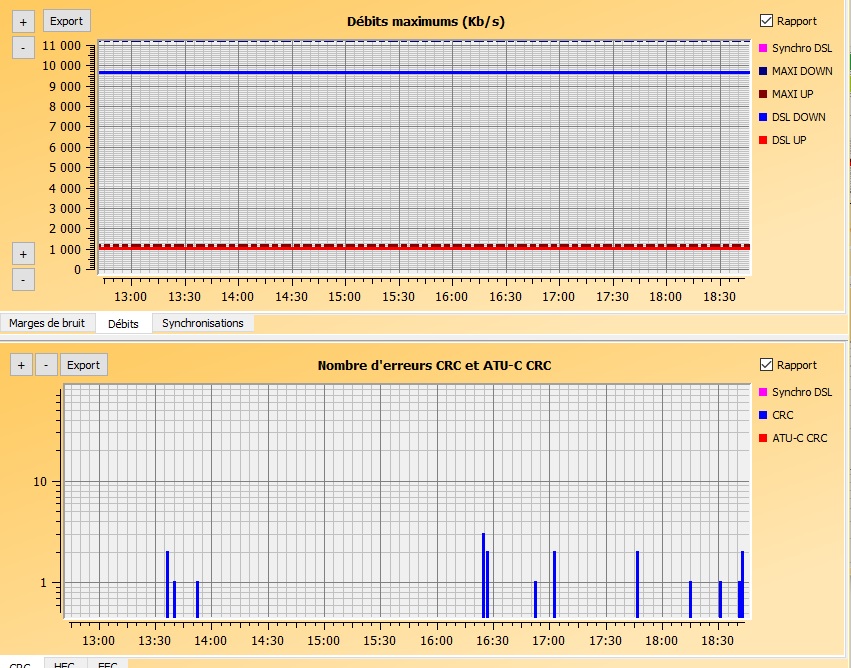This screenshot has height=668, width=851.
Task: Zoom in with the Débits chart's top plus button
Action: click(23, 21)
